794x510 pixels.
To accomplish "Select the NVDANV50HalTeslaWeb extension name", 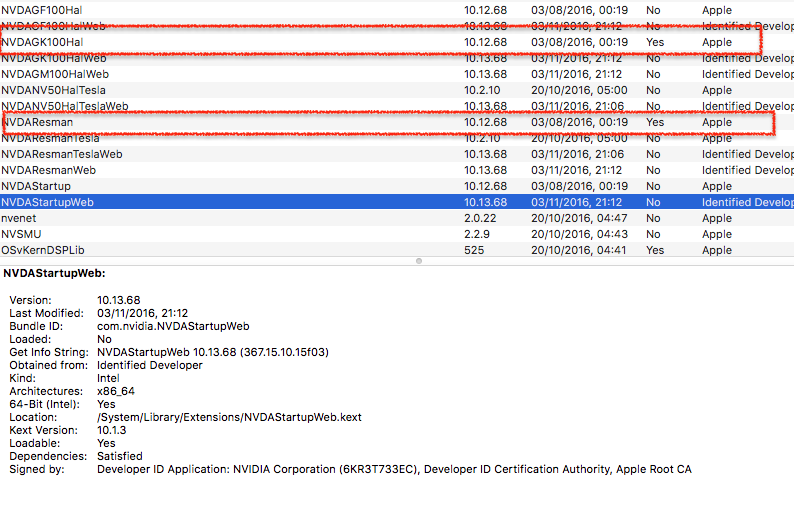I will pos(65,106).
